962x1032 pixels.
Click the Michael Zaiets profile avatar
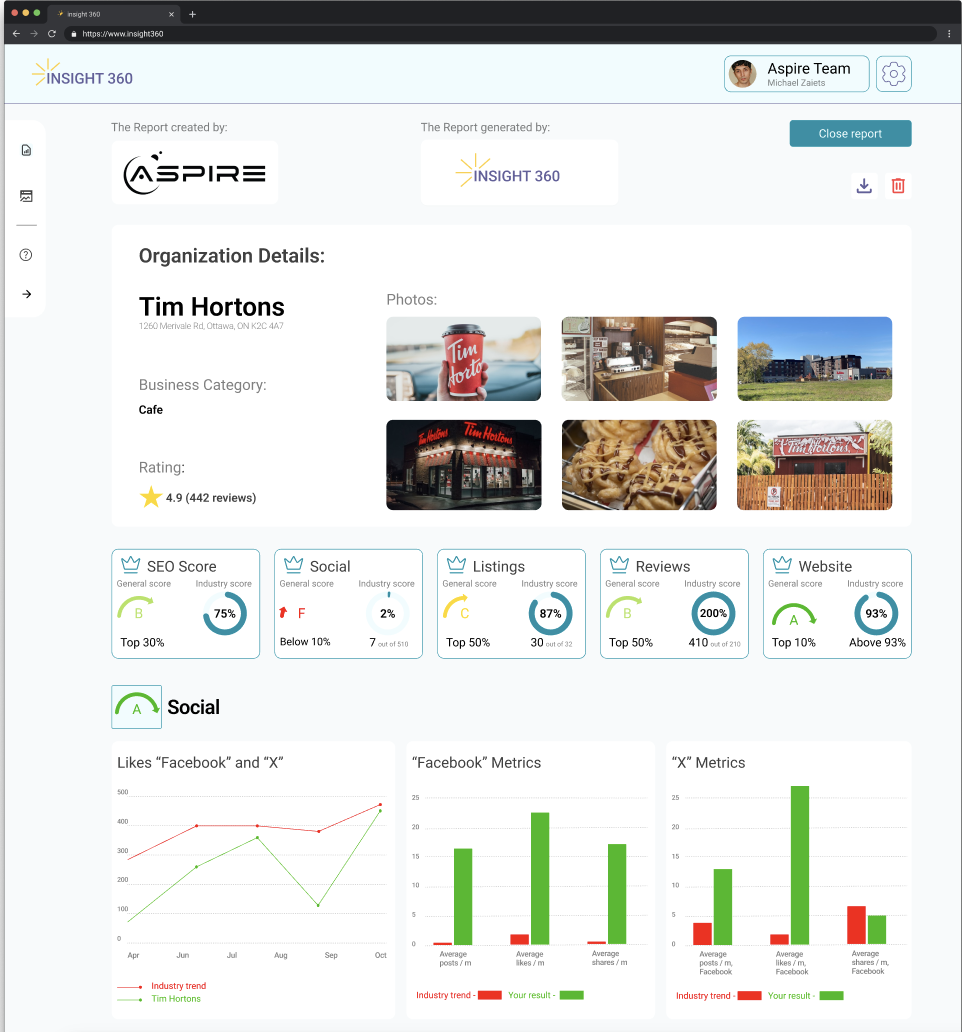743,74
